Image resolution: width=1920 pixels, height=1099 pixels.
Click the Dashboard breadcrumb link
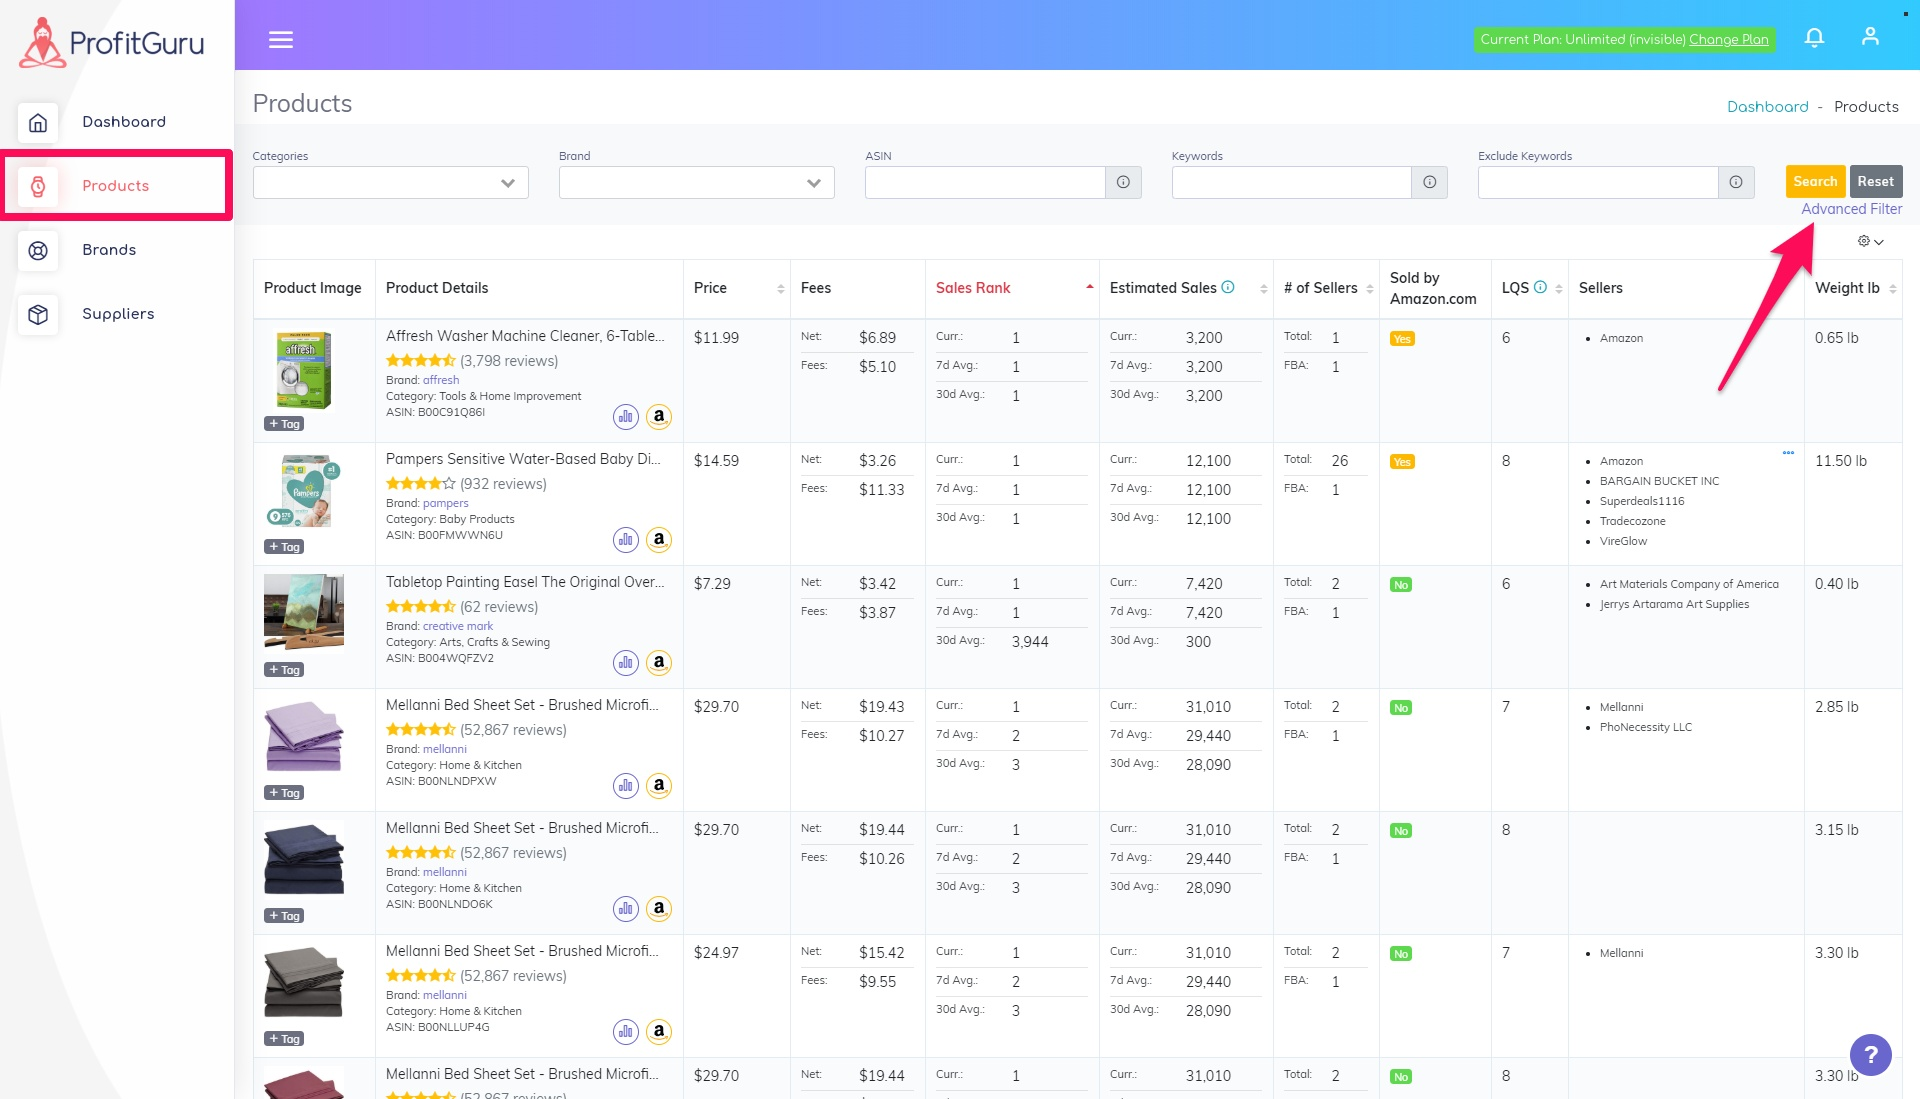tap(1767, 107)
